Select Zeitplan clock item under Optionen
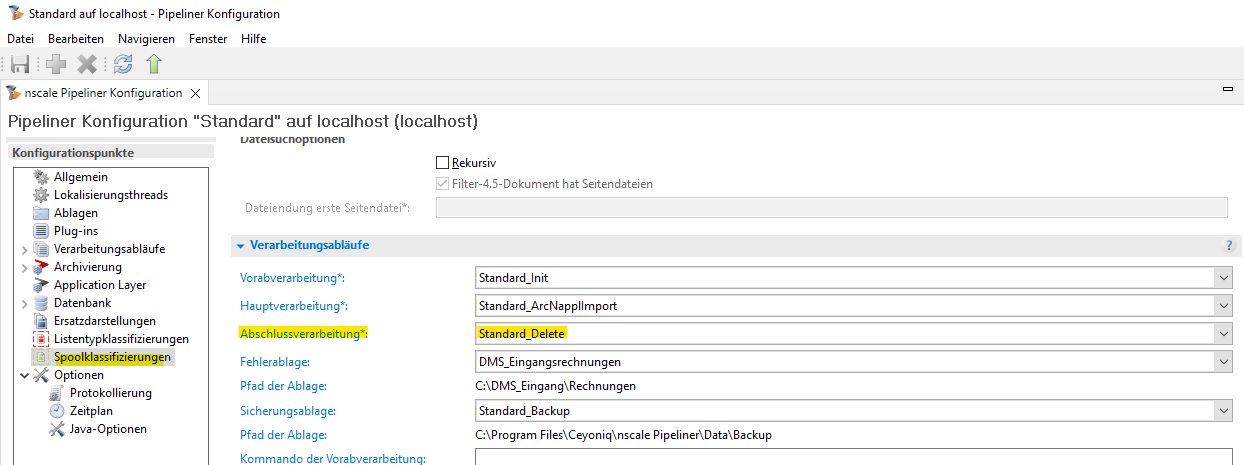 (x=93, y=411)
